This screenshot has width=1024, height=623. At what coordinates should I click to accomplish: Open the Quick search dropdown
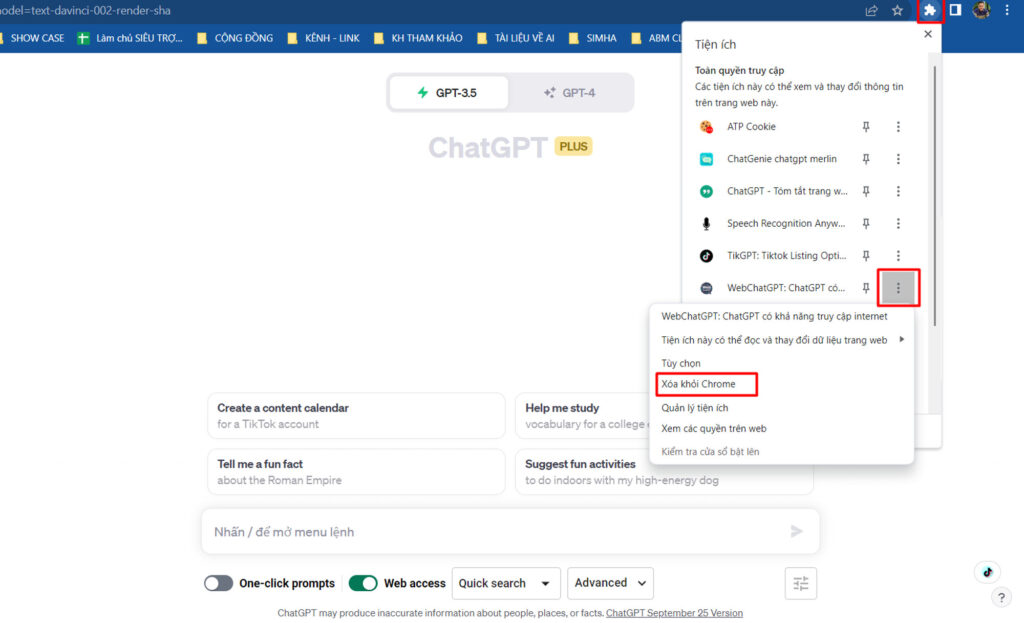506,583
